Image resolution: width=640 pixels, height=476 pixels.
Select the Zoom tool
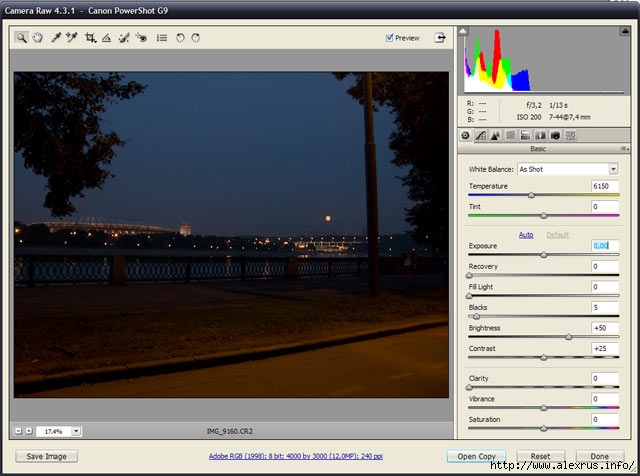point(22,38)
